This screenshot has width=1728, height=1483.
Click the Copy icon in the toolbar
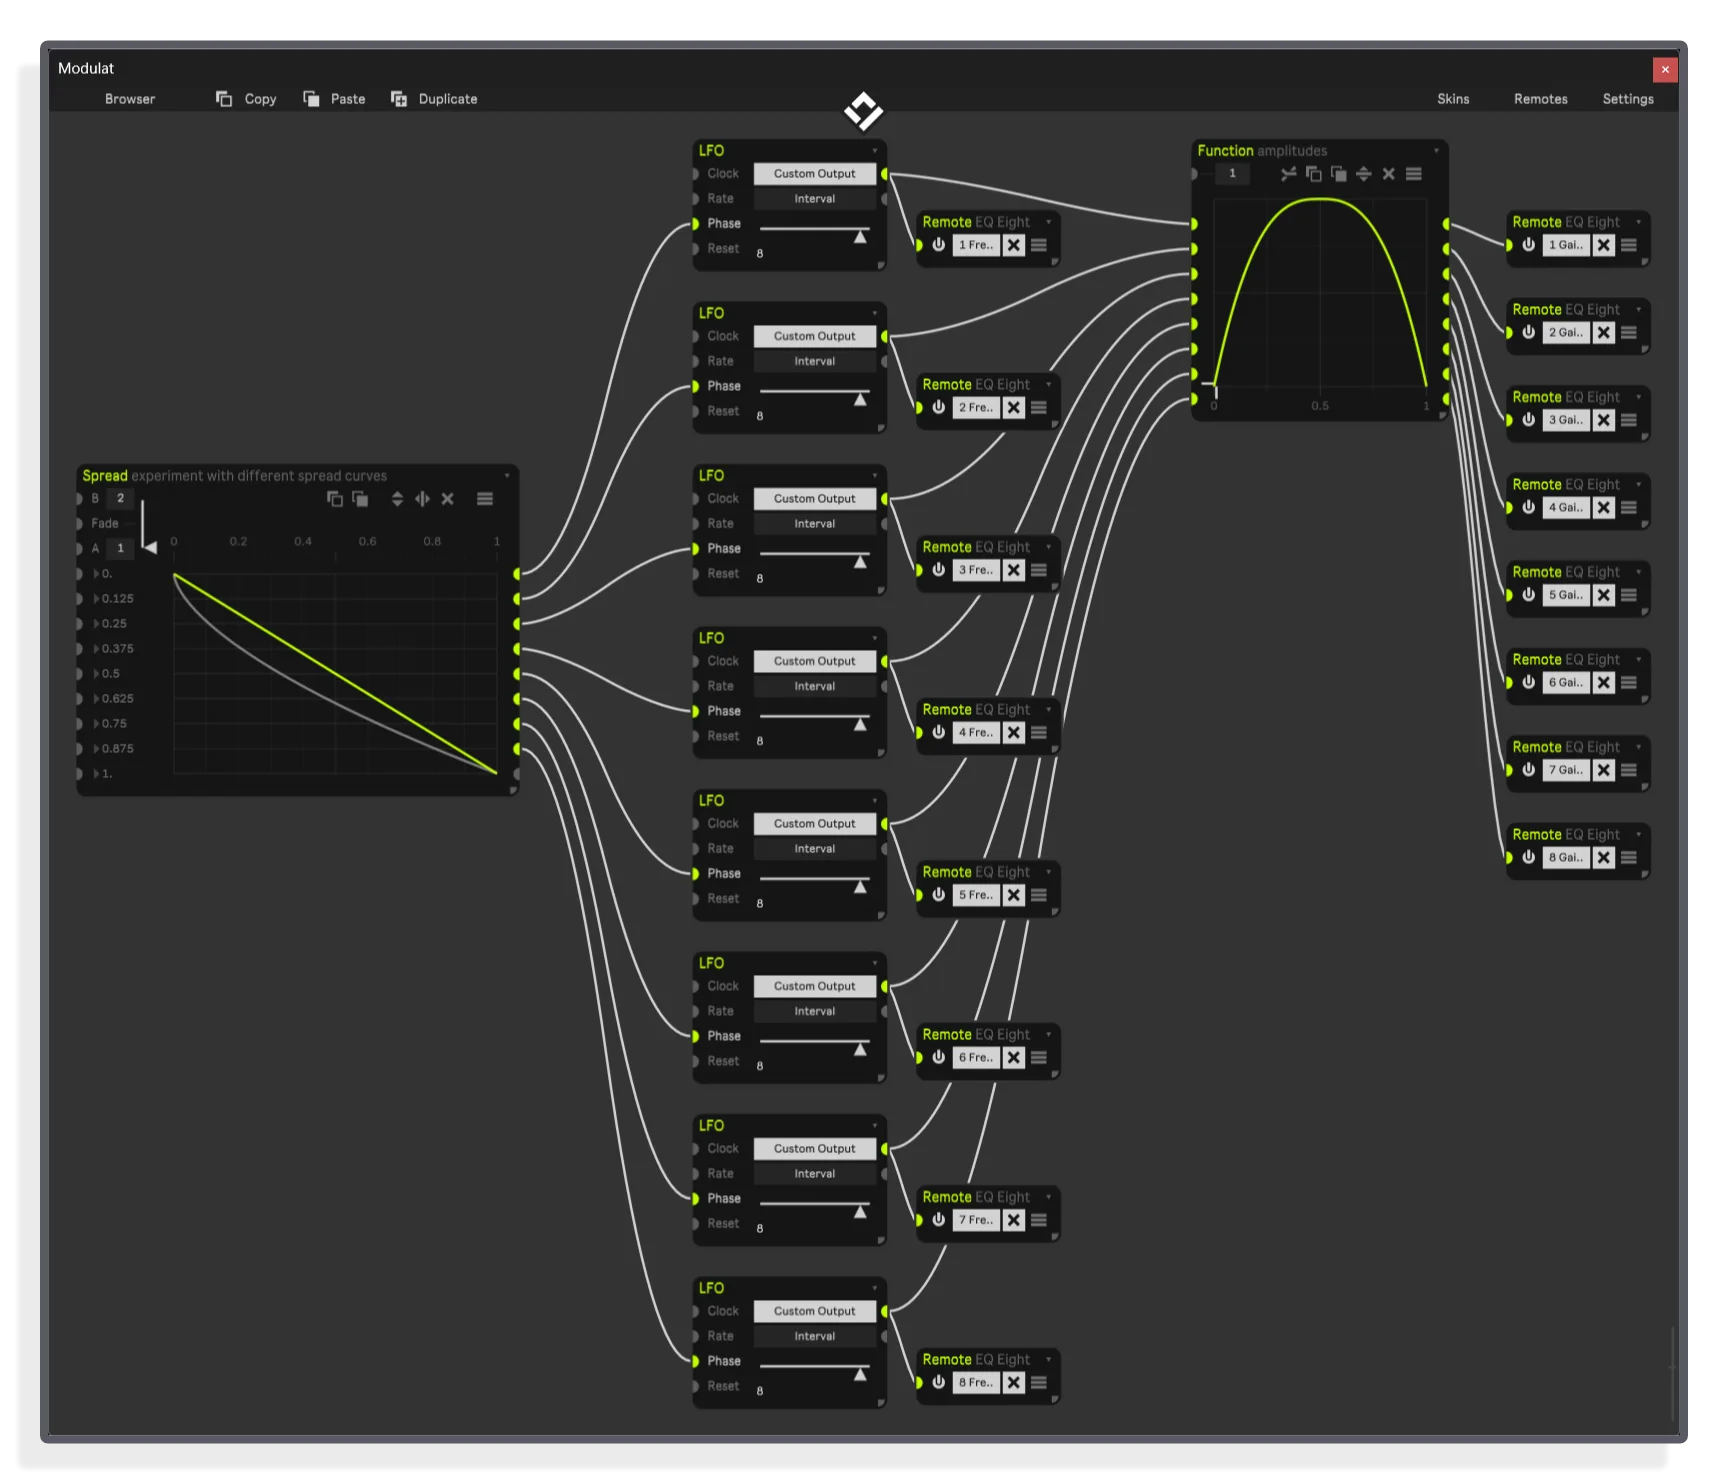pos(224,99)
